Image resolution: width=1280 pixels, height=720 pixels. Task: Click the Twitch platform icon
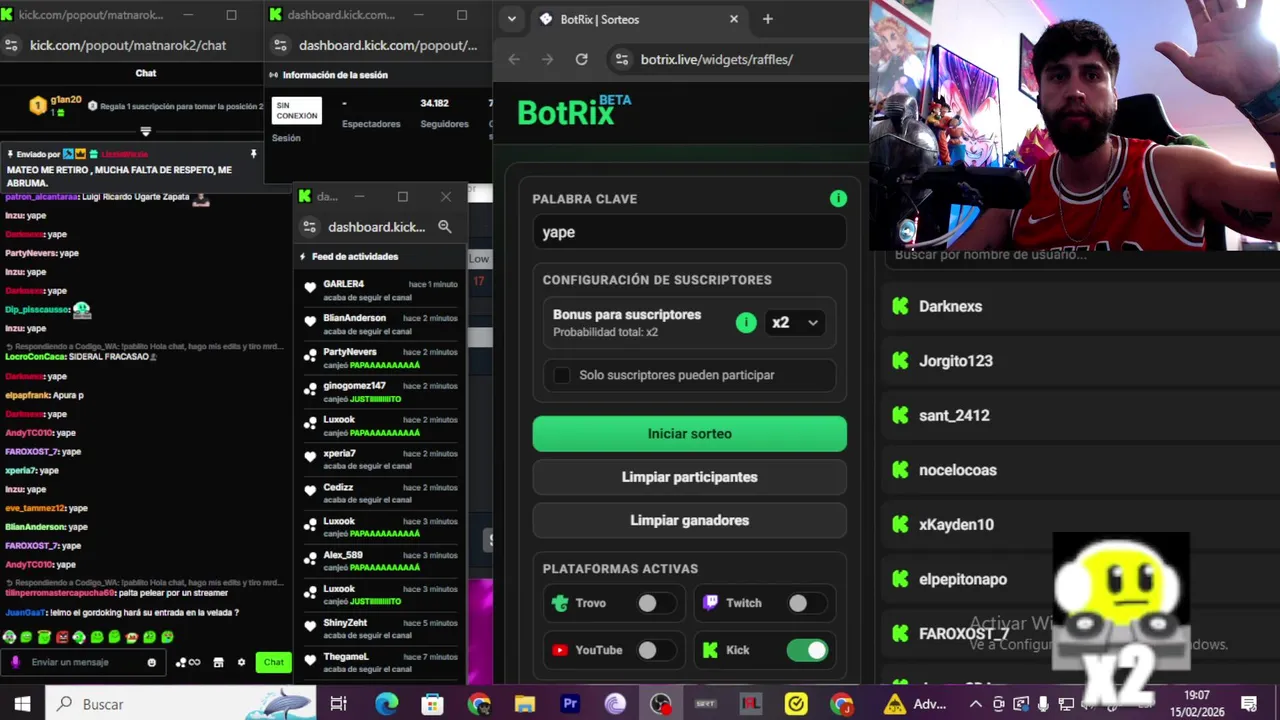point(711,603)
